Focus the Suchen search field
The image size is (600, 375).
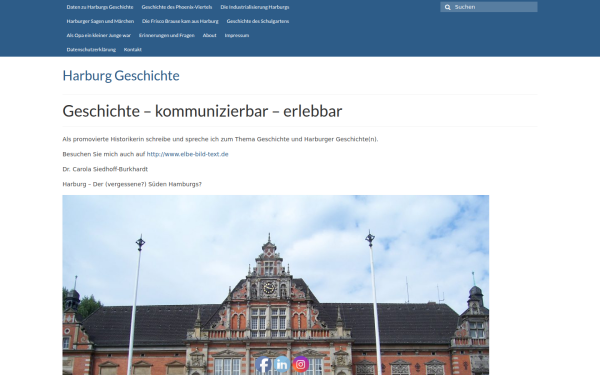pyautogui.click(x=489, y=7)
